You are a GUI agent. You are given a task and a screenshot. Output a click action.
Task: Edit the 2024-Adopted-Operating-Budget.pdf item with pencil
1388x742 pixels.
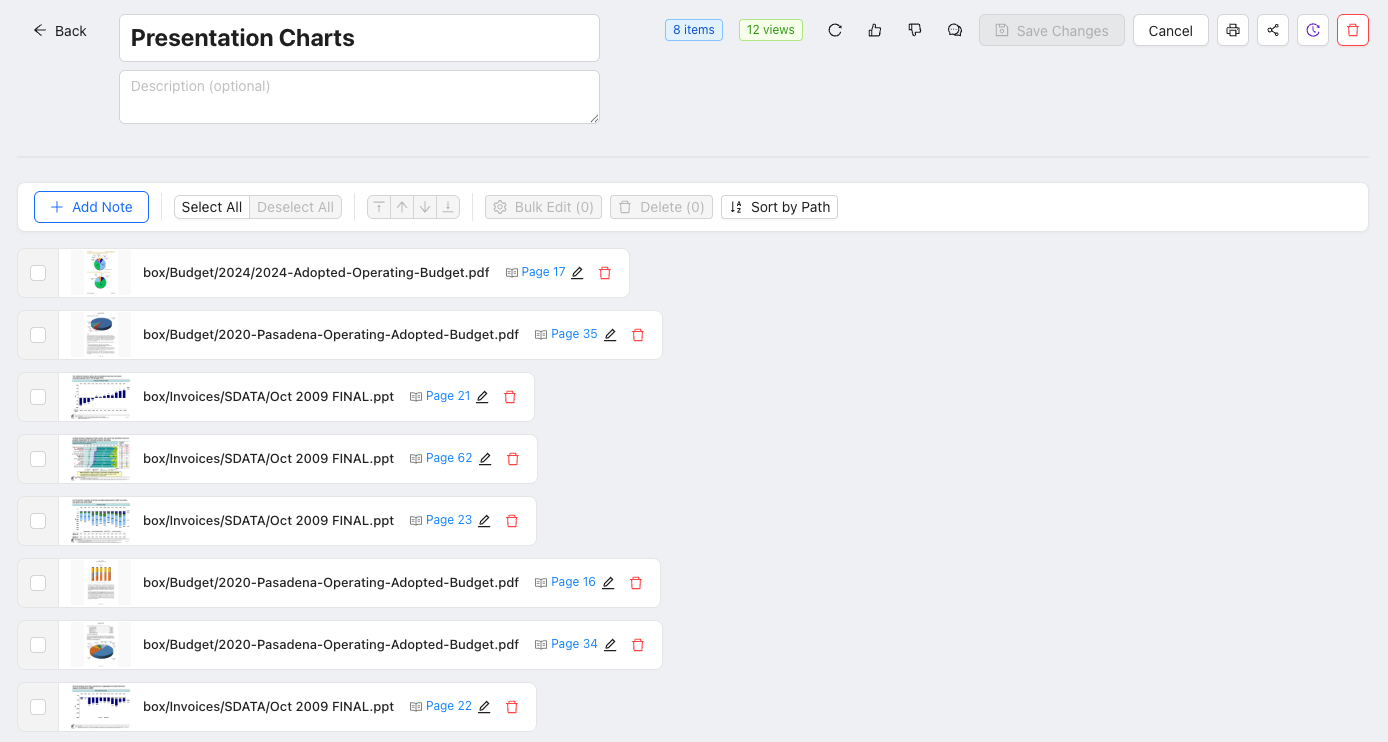click(577, 273)
